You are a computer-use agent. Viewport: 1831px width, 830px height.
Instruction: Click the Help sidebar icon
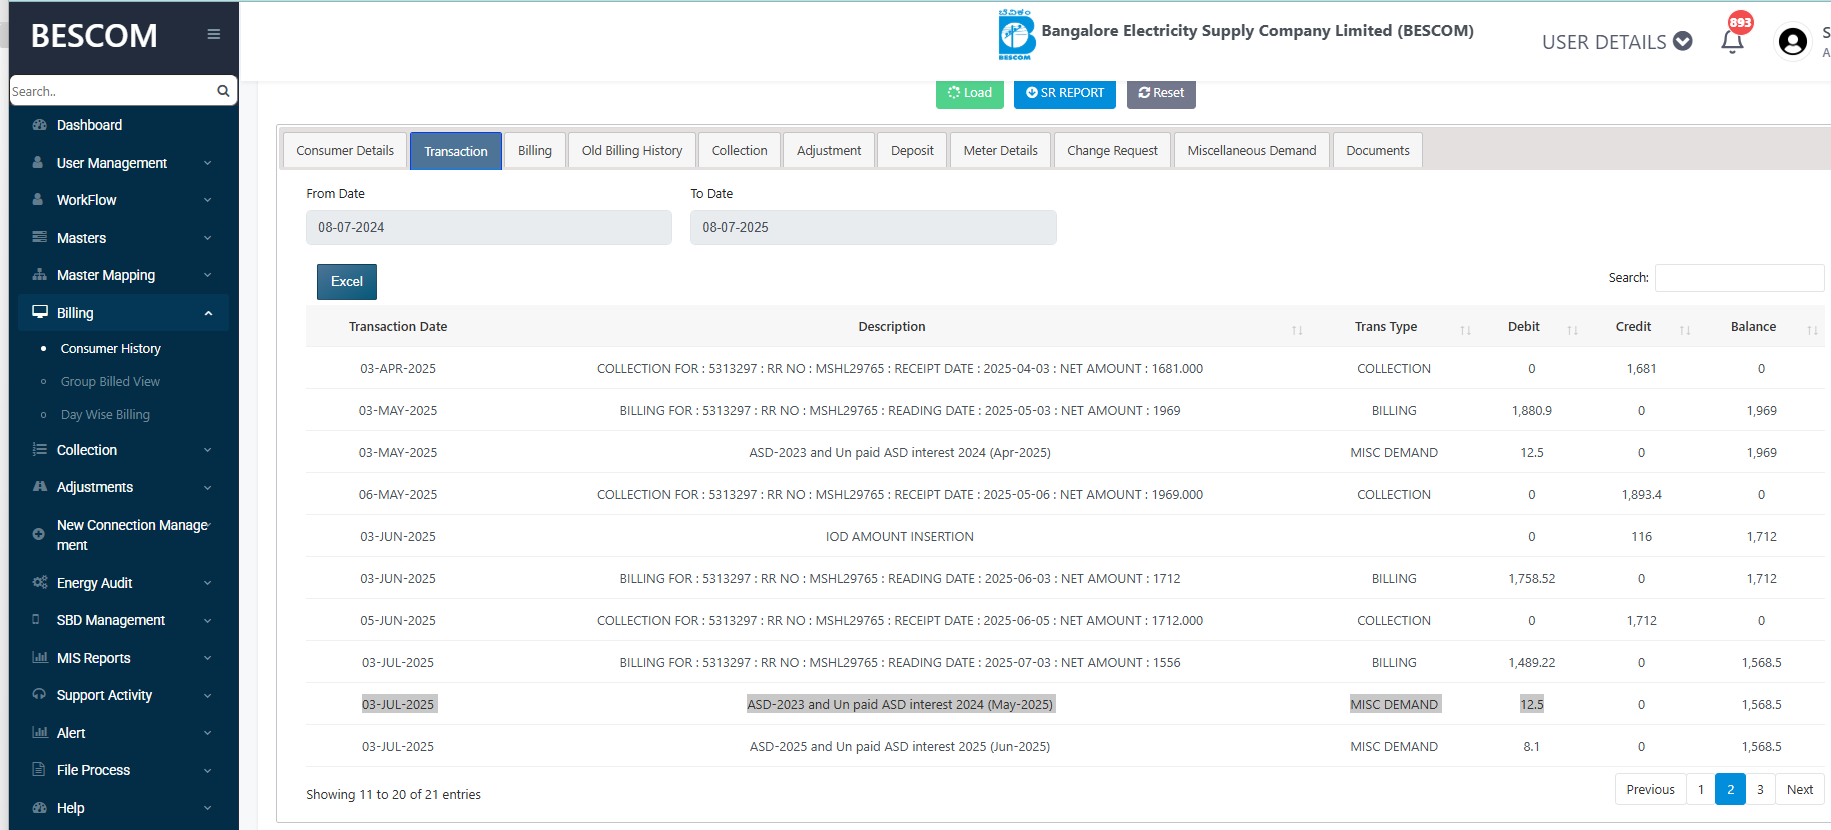(40, 807)
